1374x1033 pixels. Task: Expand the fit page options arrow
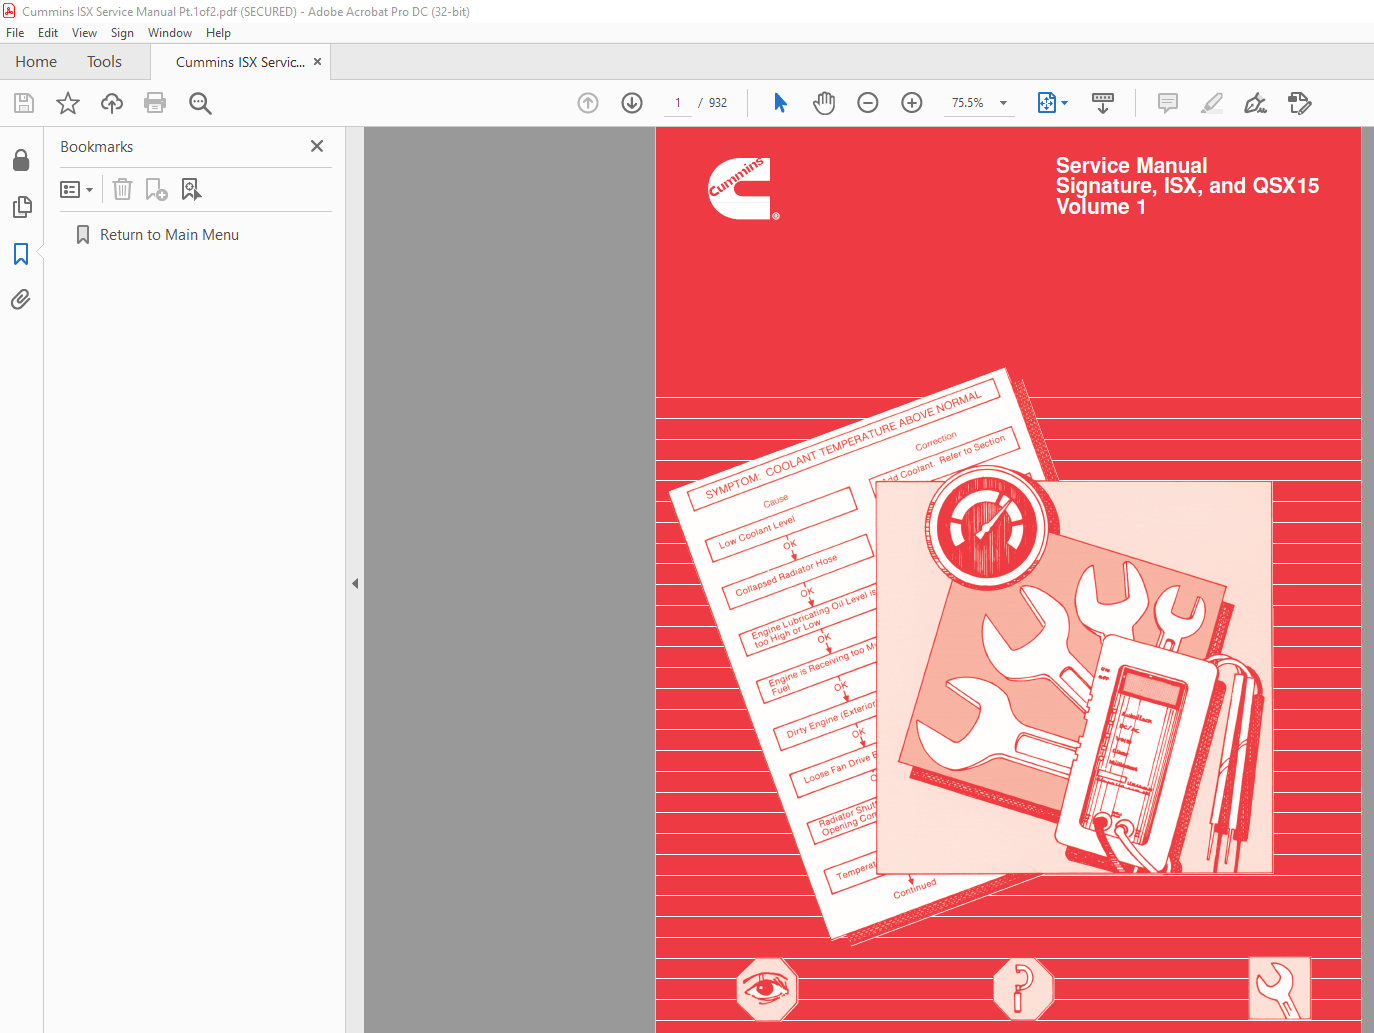1065,103
